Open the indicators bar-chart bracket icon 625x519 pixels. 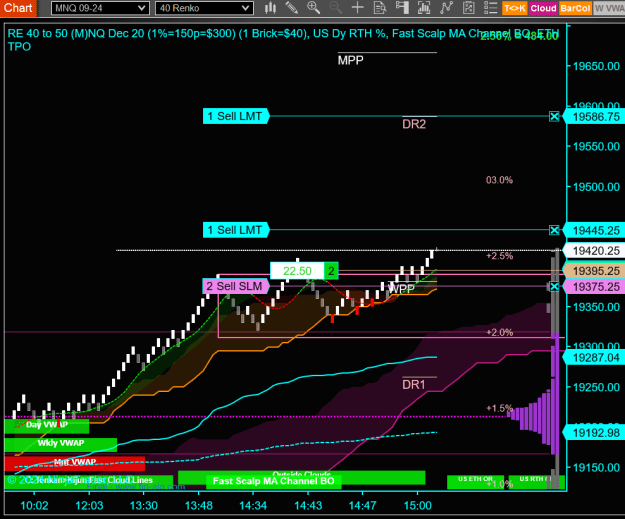click(x=424, y=8)
